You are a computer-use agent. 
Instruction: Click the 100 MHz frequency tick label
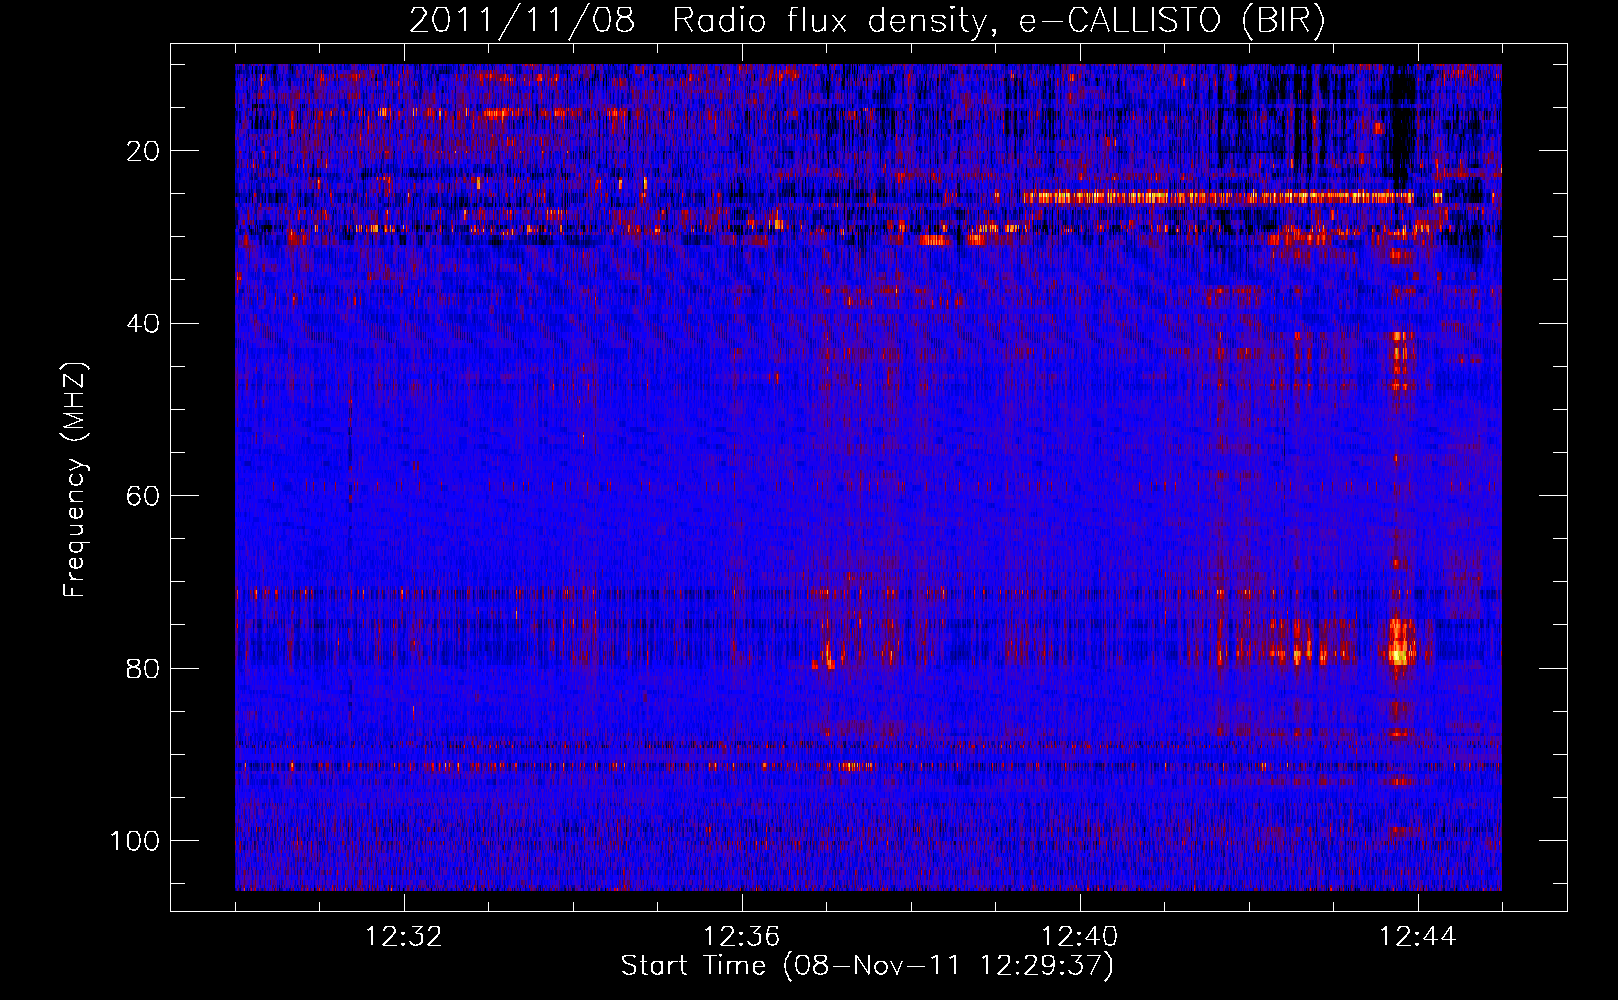[x=135, y=841]
